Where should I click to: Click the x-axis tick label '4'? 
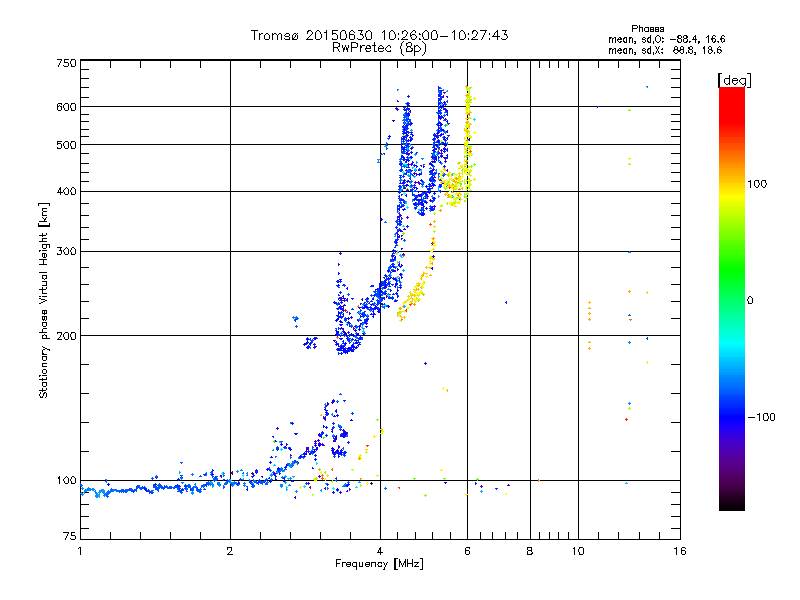tap(380, 551)
